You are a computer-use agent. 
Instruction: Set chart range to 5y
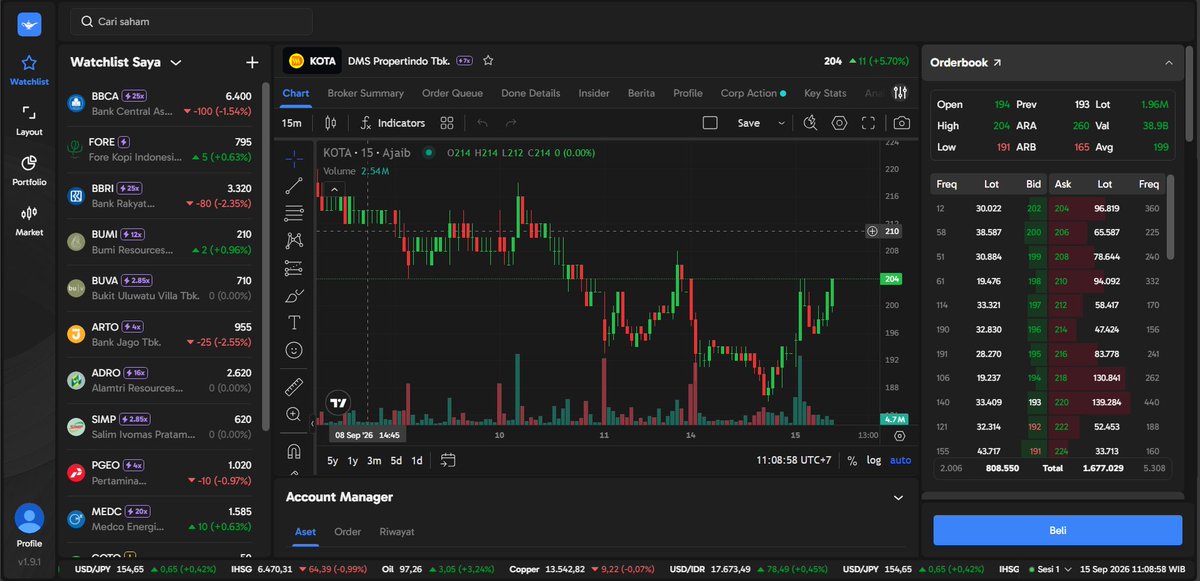[x=333, y=461]
